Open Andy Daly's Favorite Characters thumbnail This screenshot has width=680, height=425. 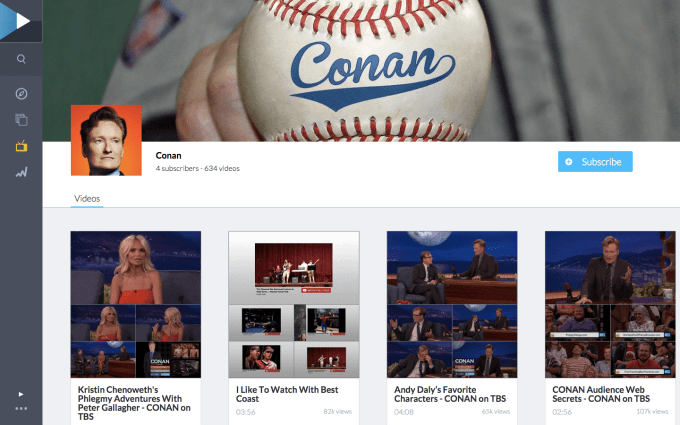click(452, 304)
